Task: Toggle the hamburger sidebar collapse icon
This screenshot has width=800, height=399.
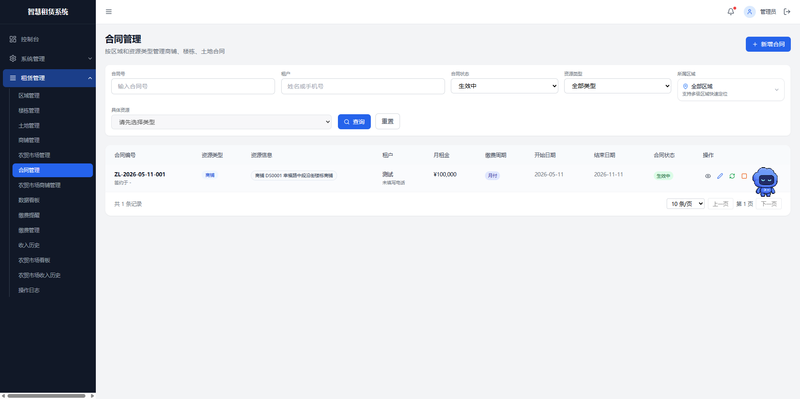Action: click(x=109, y=12)
